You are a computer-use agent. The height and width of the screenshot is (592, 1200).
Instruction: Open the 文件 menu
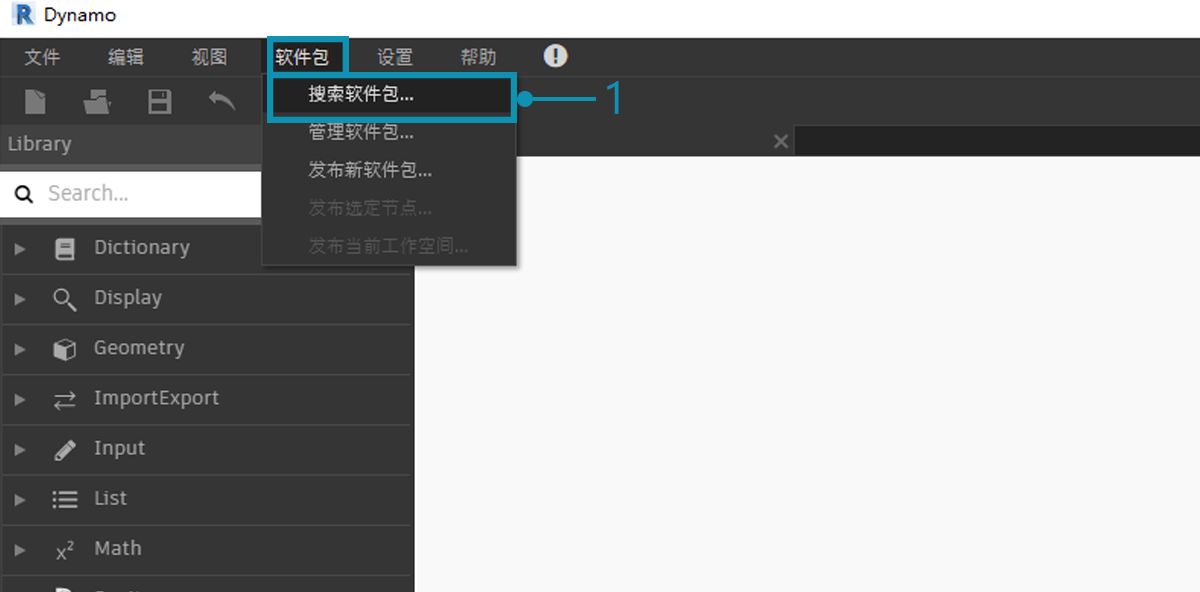pos(42,57)
